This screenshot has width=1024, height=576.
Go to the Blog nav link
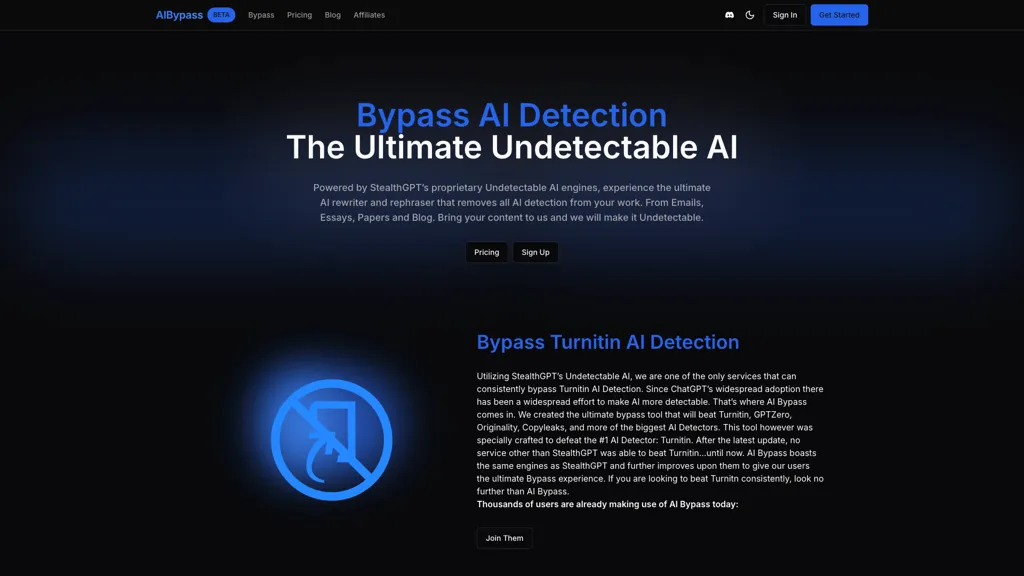(x=333, y=15)
